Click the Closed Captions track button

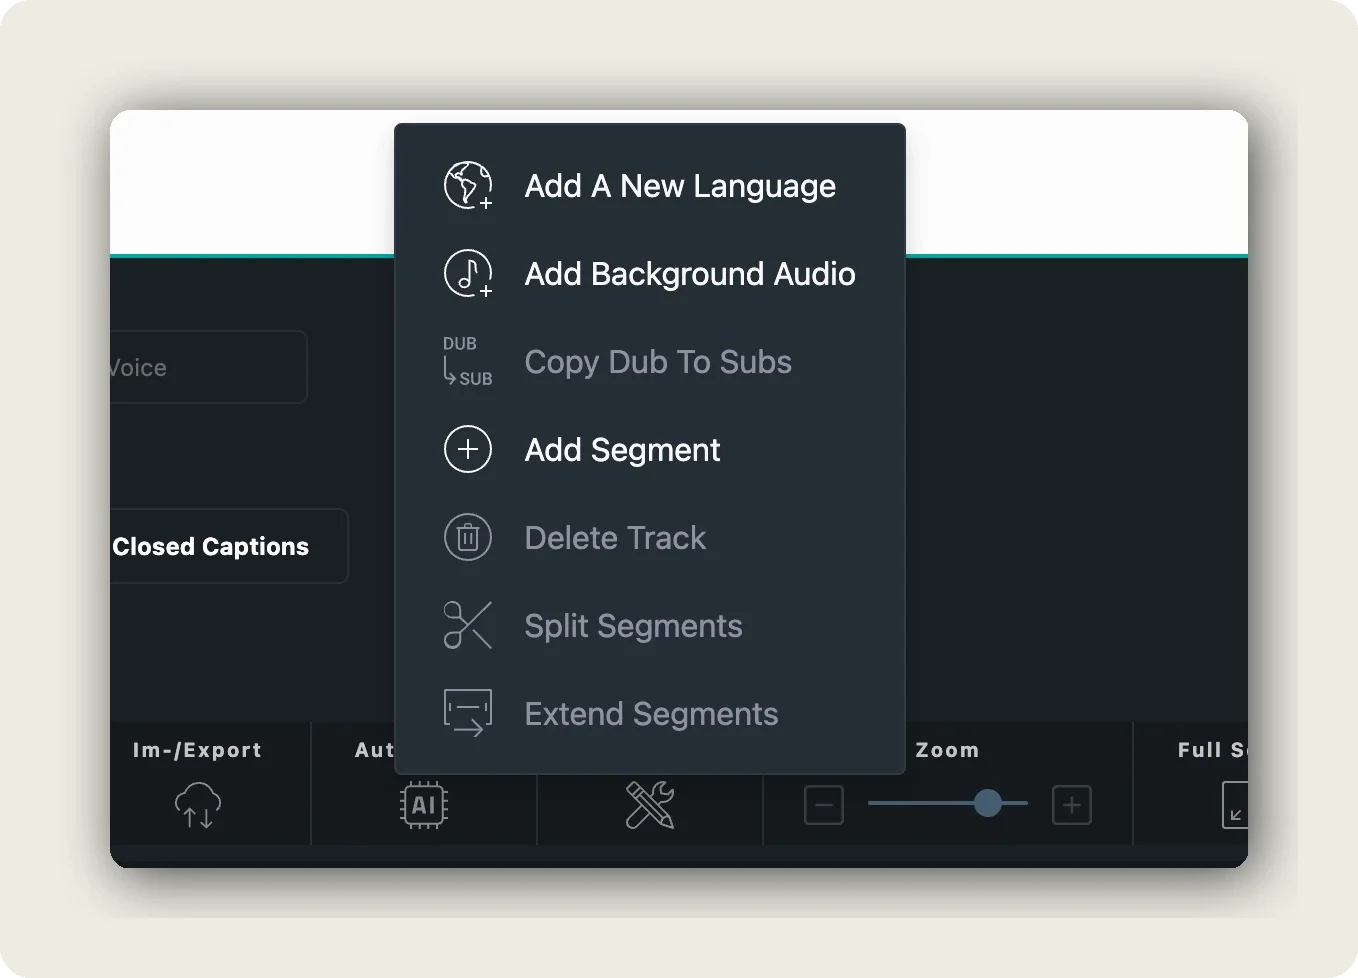tap(229, 546)
